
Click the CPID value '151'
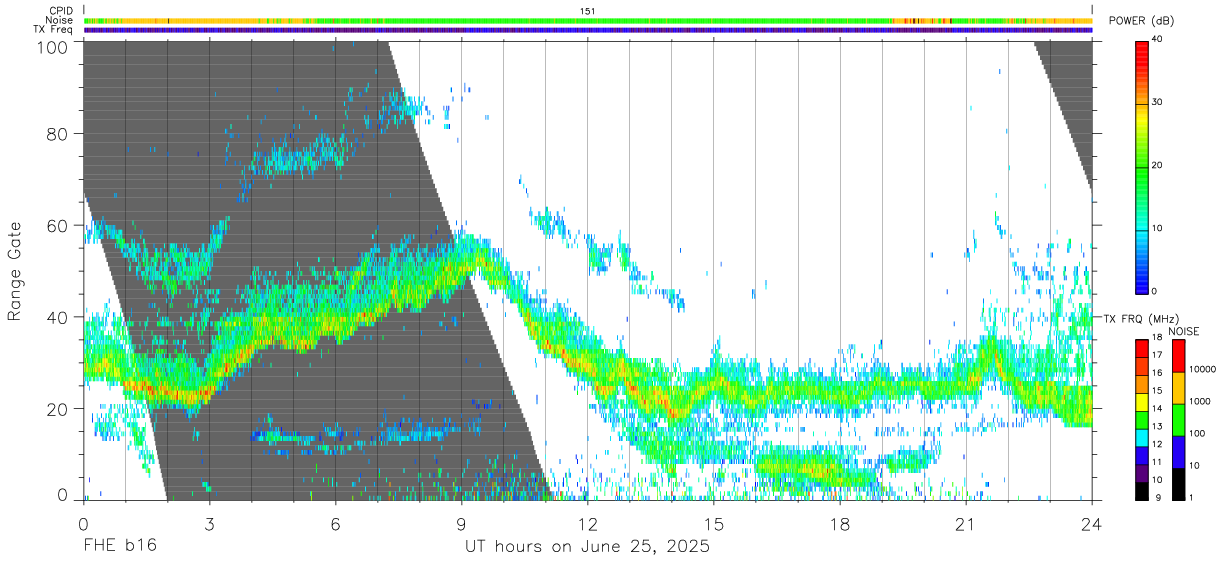tap(588, 11)
